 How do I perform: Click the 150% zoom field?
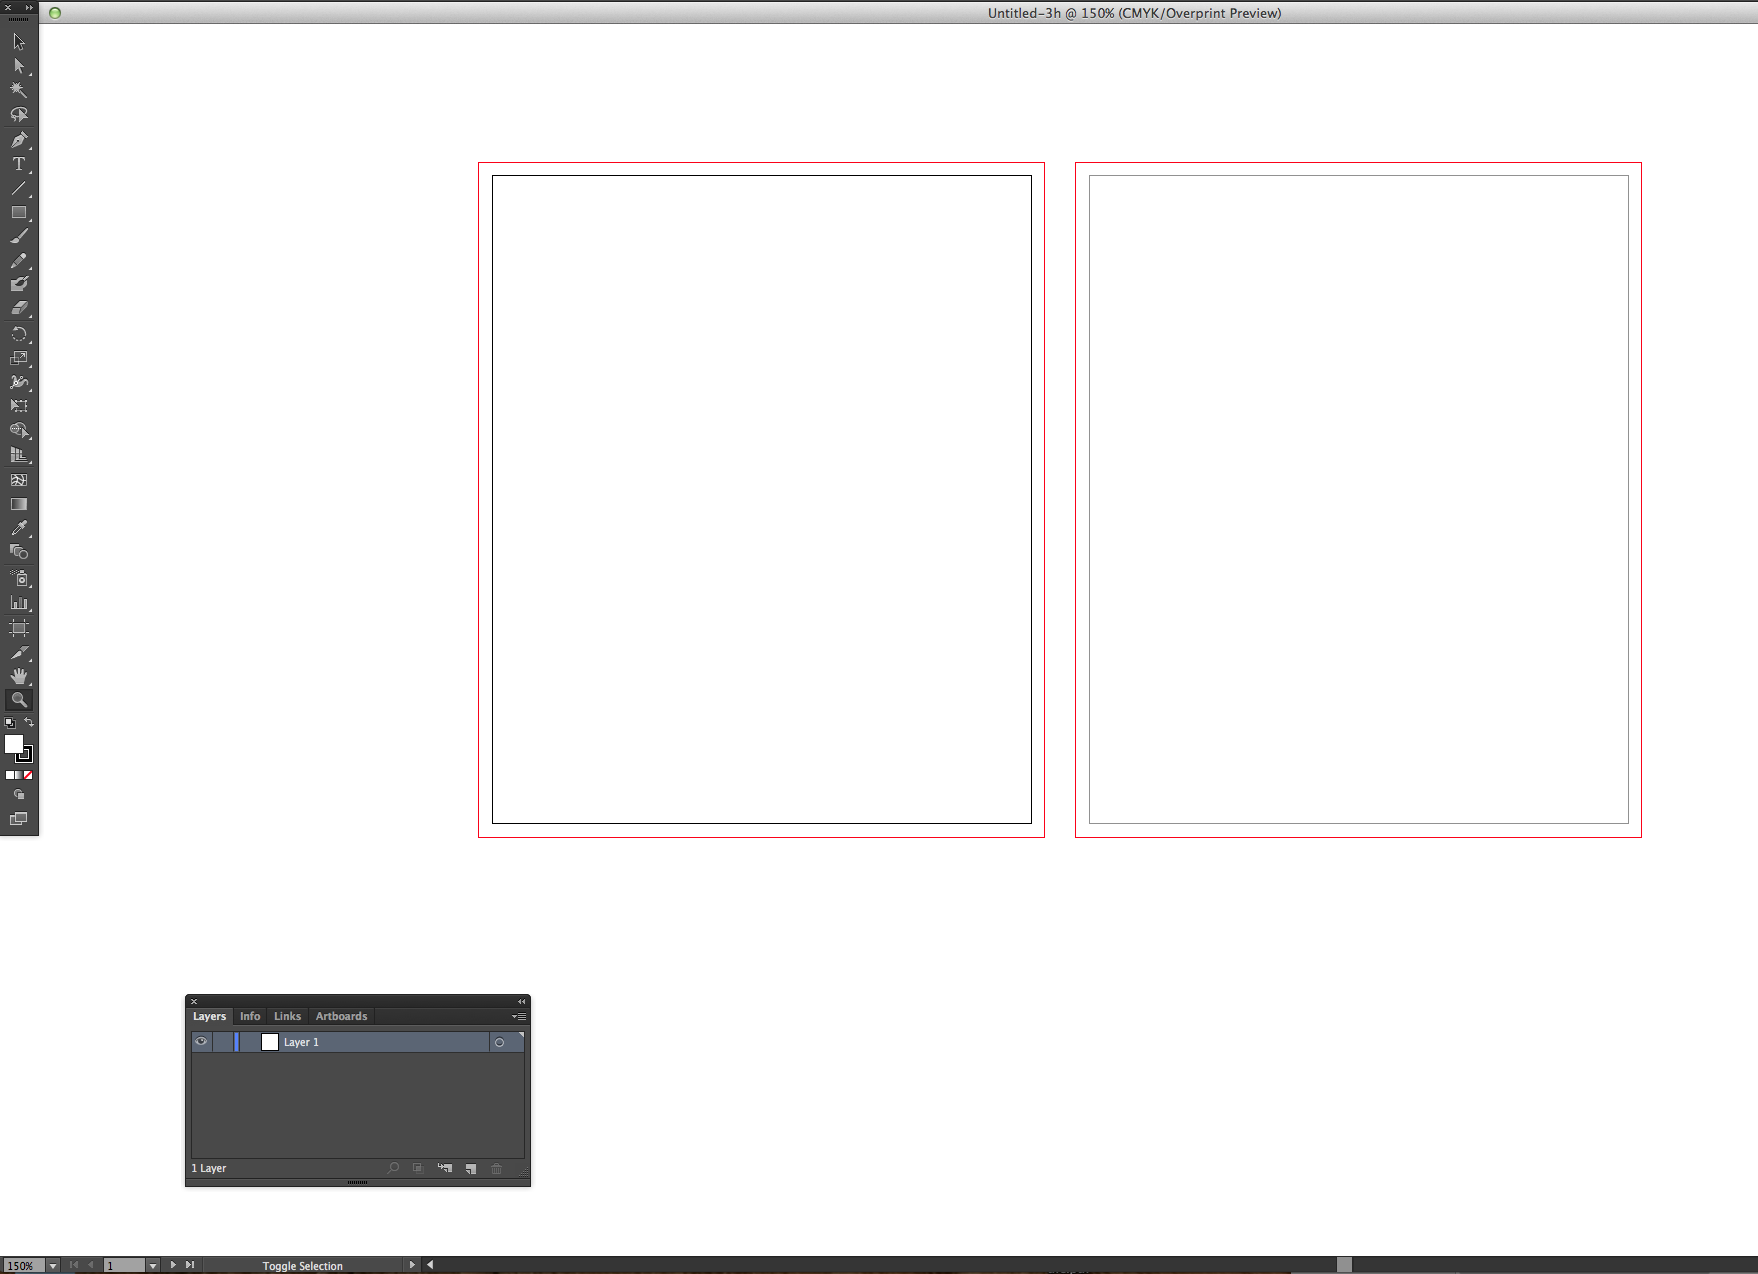23,1266
